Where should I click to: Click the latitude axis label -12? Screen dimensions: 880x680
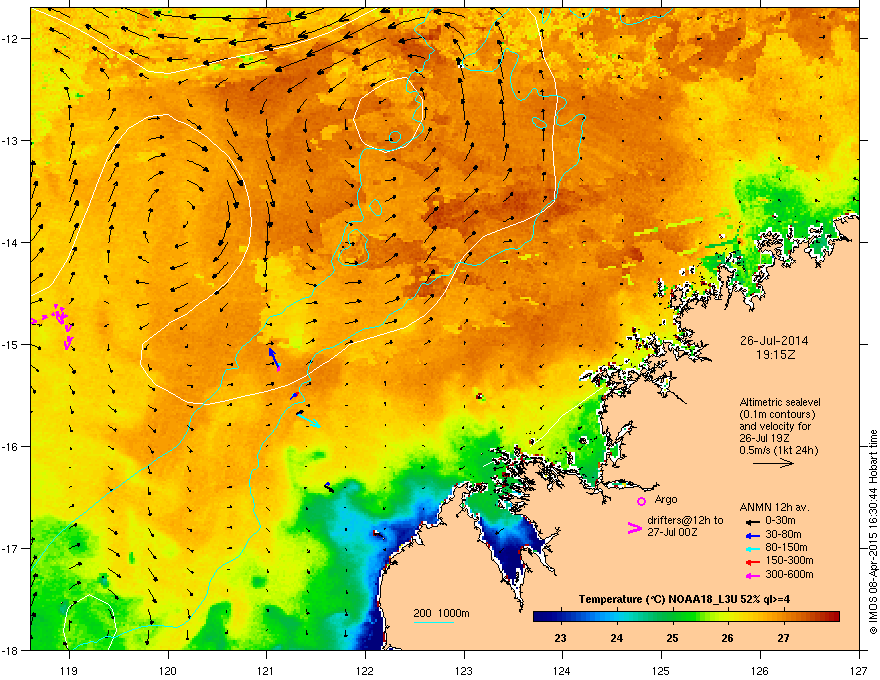[11, 39]
